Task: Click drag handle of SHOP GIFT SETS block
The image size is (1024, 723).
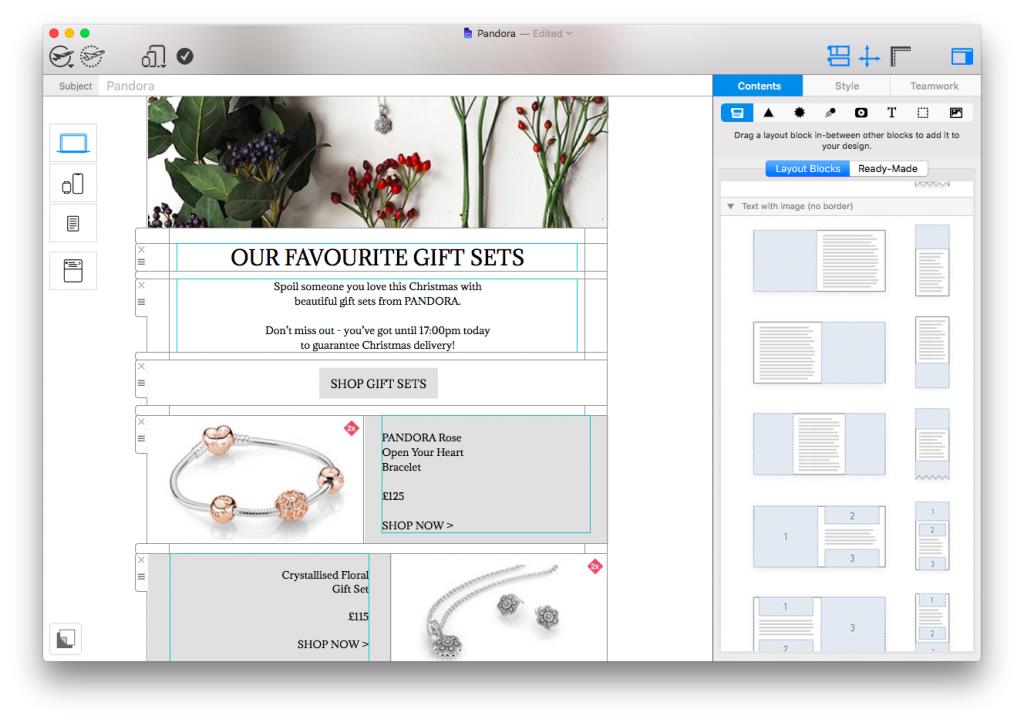Action: pyautogui.click(x=141, y=383)
